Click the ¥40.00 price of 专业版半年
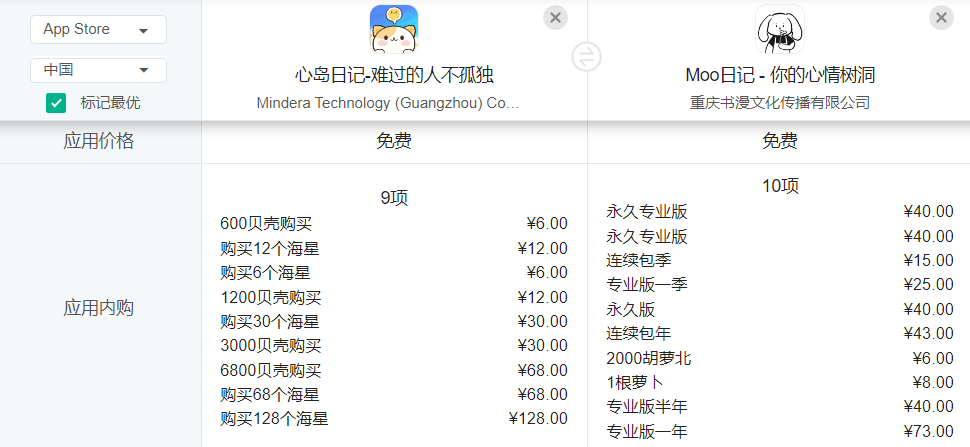 pyautogui.click(x=929, y=406)
